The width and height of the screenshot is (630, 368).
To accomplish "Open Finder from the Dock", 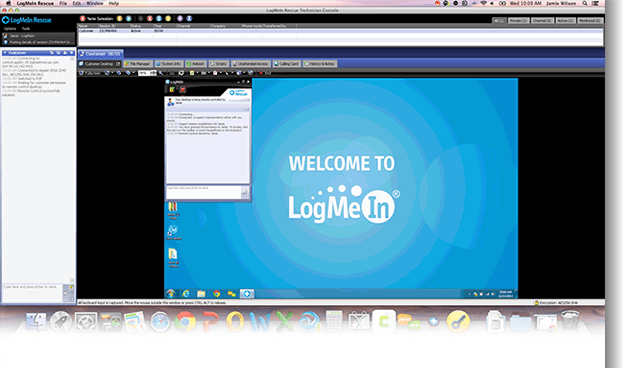I will tap(36, 322).
